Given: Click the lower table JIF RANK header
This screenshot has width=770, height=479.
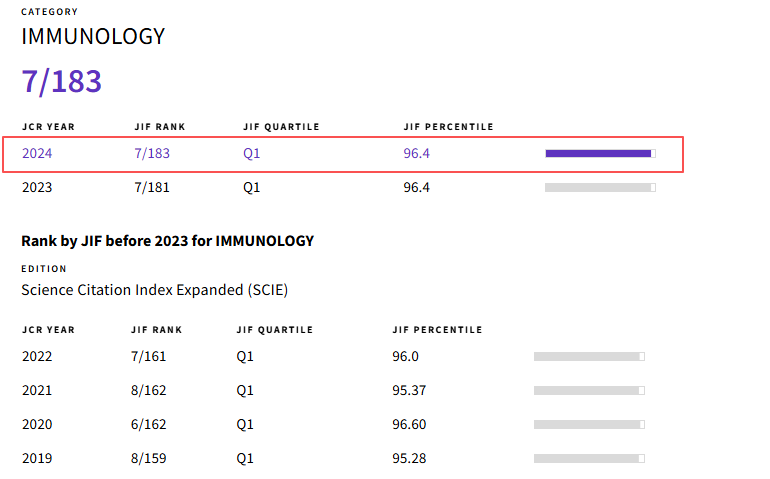Looking at the screenshot, I should [x=156, y=330].
